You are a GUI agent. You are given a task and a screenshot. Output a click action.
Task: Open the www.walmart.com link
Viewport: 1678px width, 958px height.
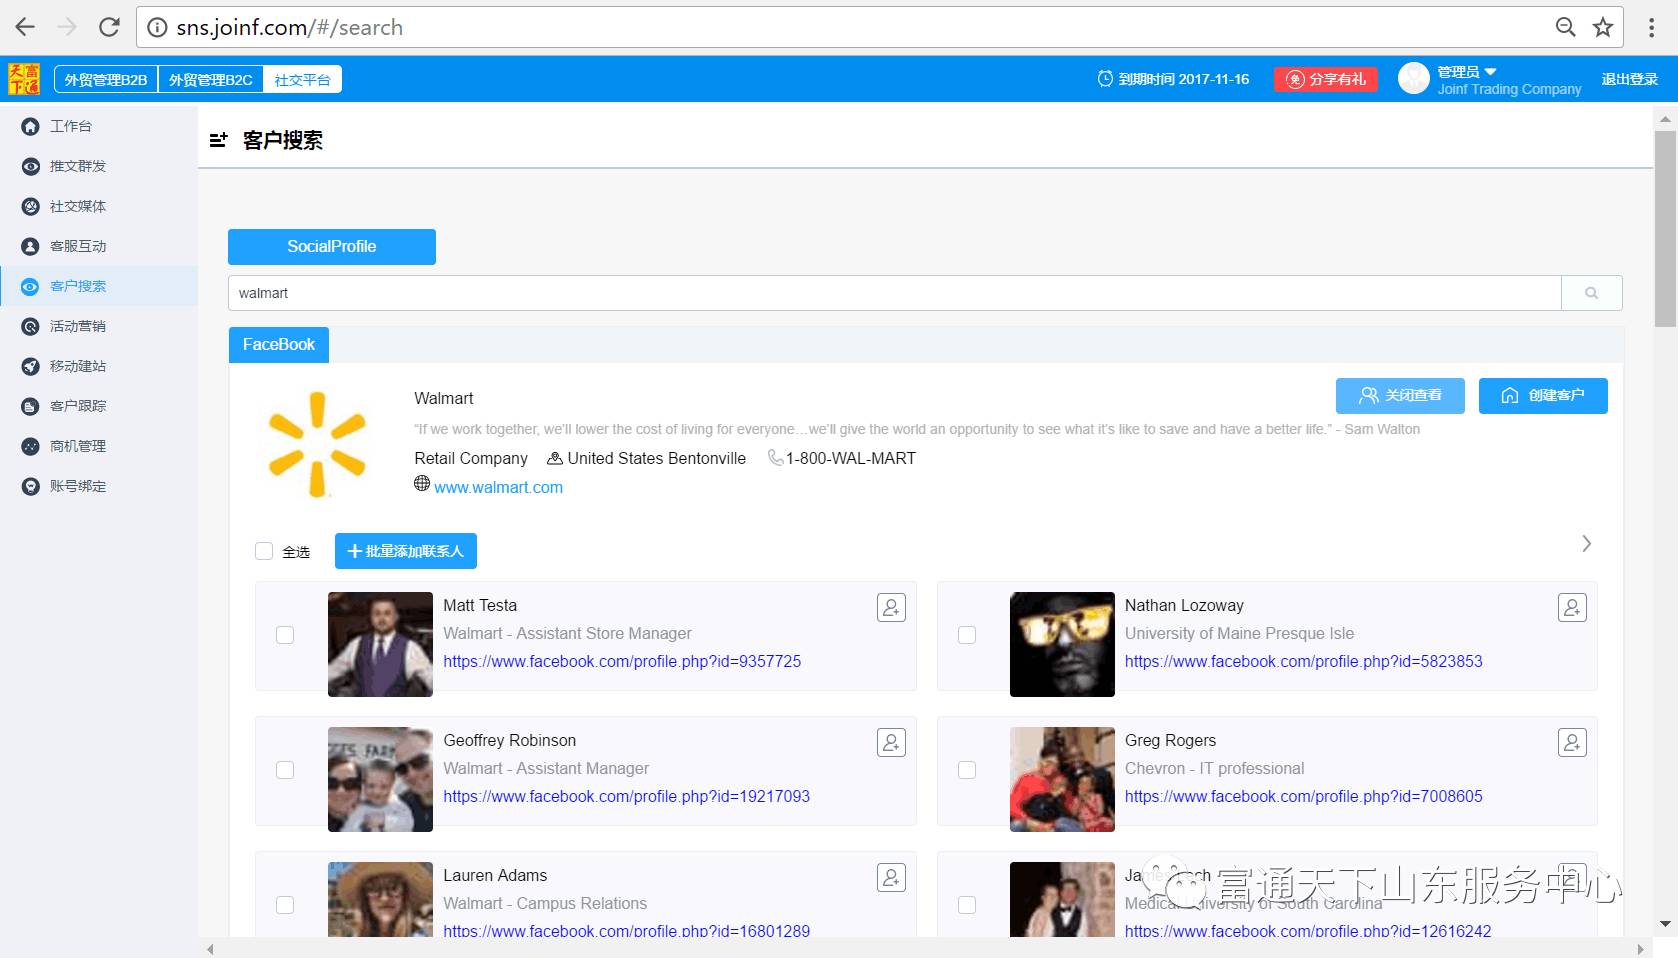coord(498,487)
